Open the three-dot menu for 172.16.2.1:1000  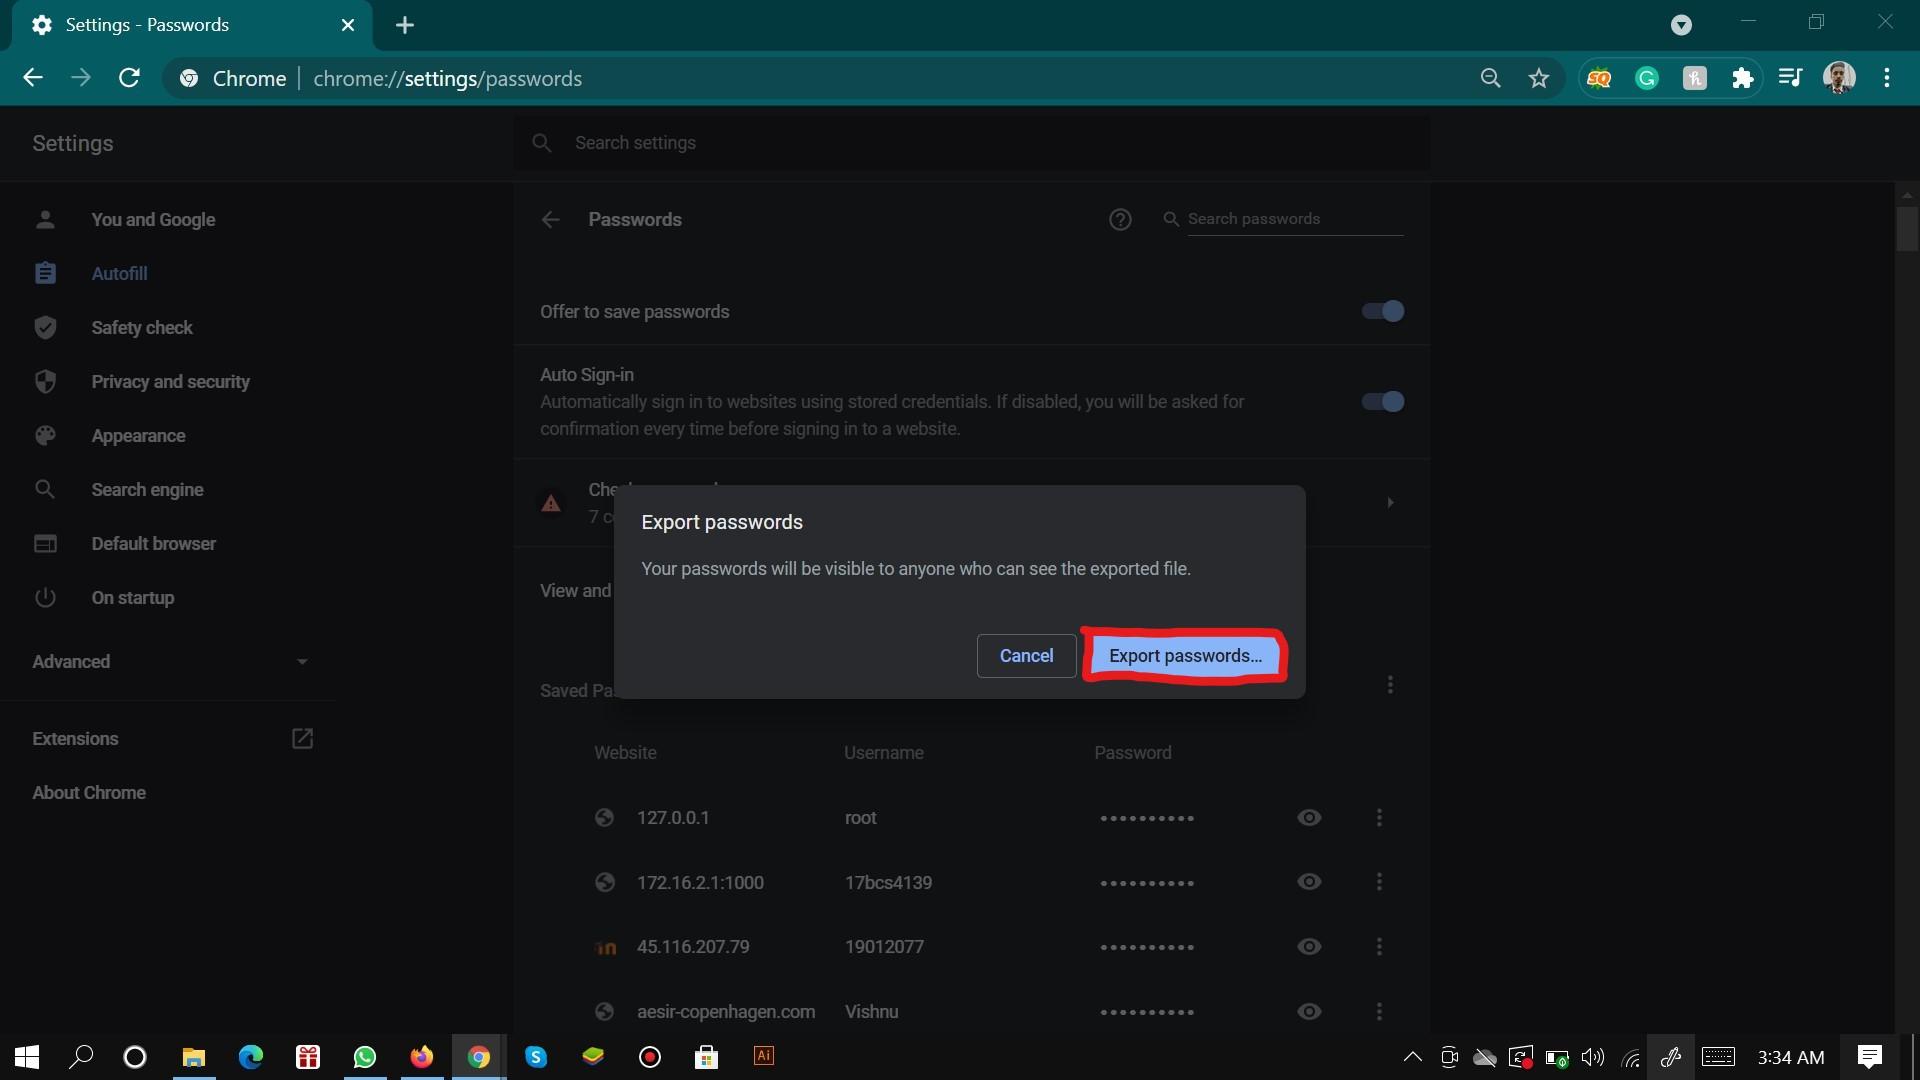click(x=1377, y=881)
